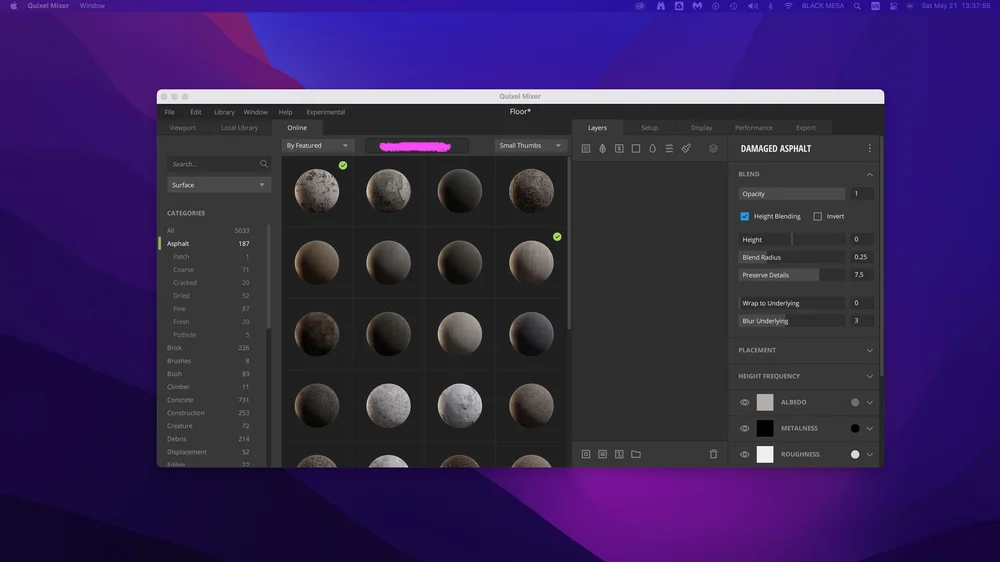Add a paint brush layer icon
The image size is (1000, 562).
point(686,149)
